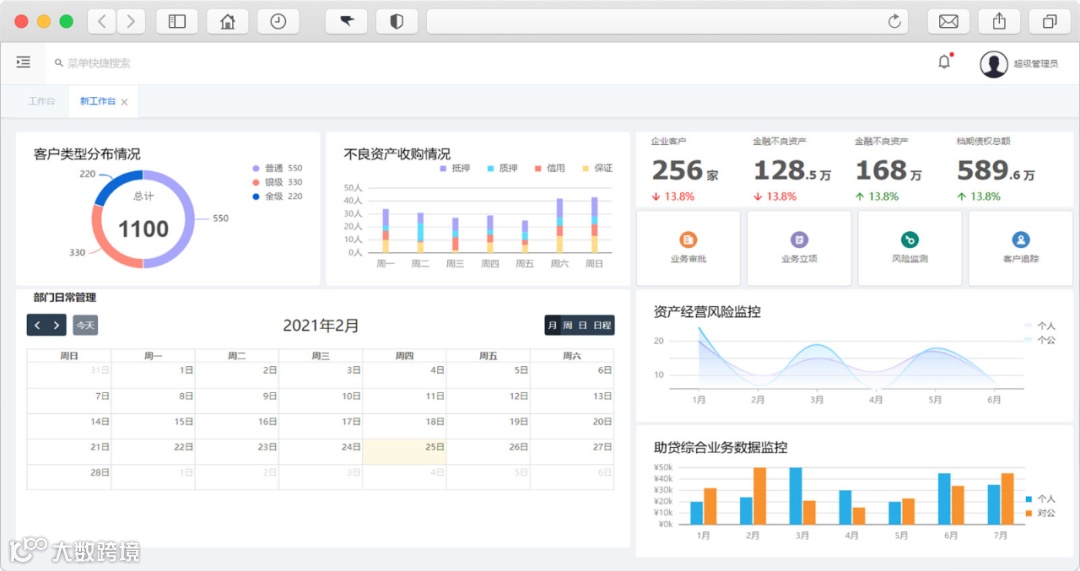Open browser history clock icon

point(278,21)
